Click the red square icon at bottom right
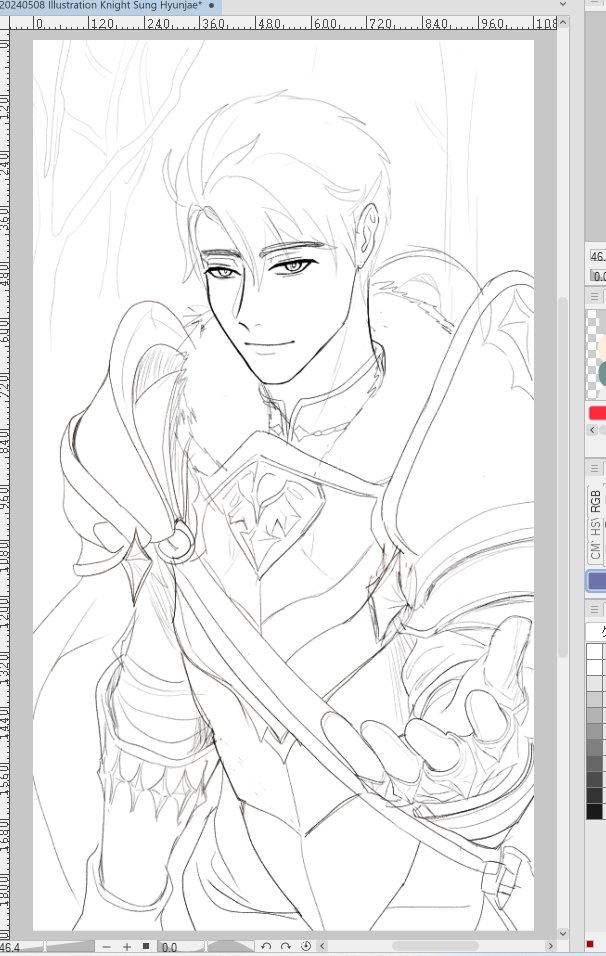606x956 pixels. (x=590, y=944)
